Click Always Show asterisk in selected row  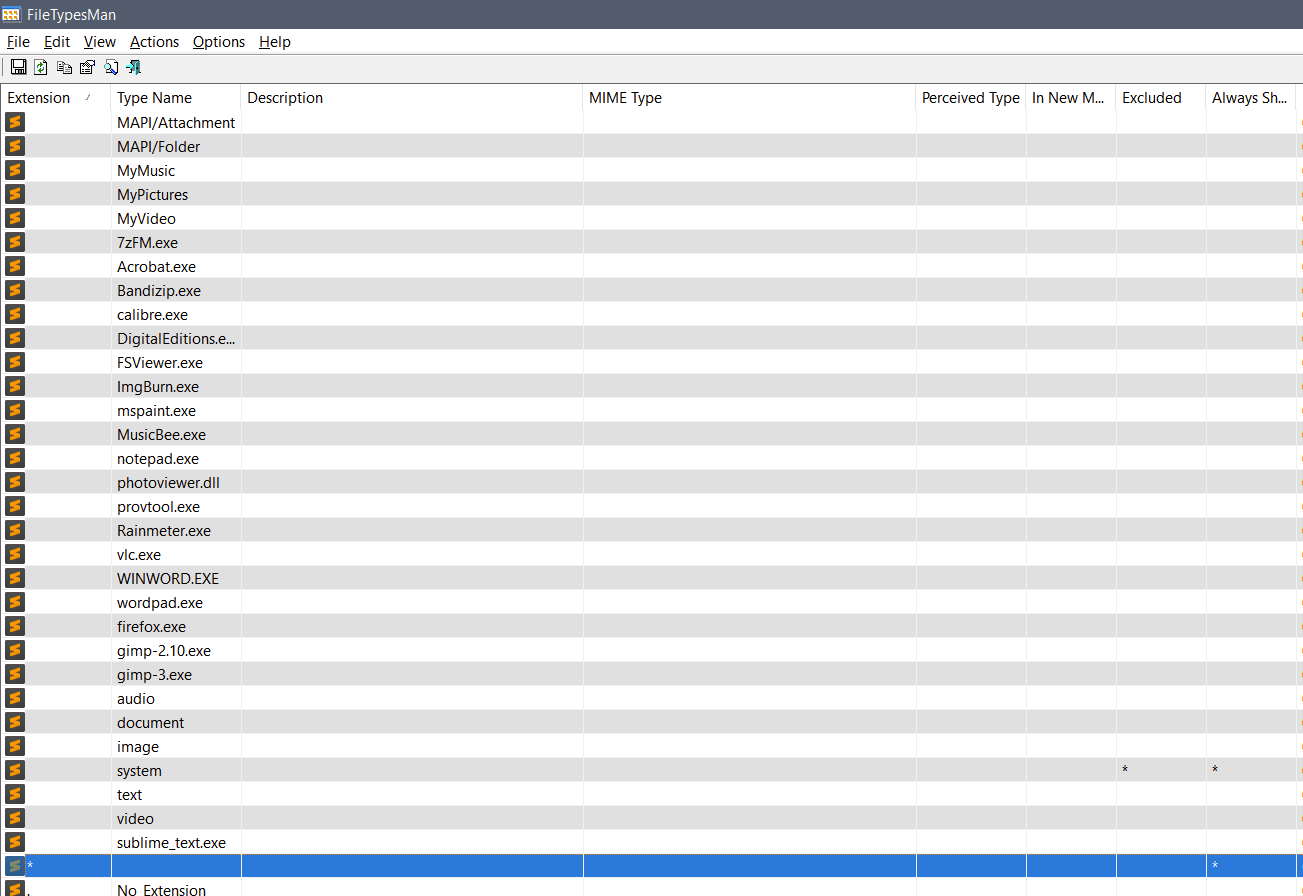click(1215, 867)
